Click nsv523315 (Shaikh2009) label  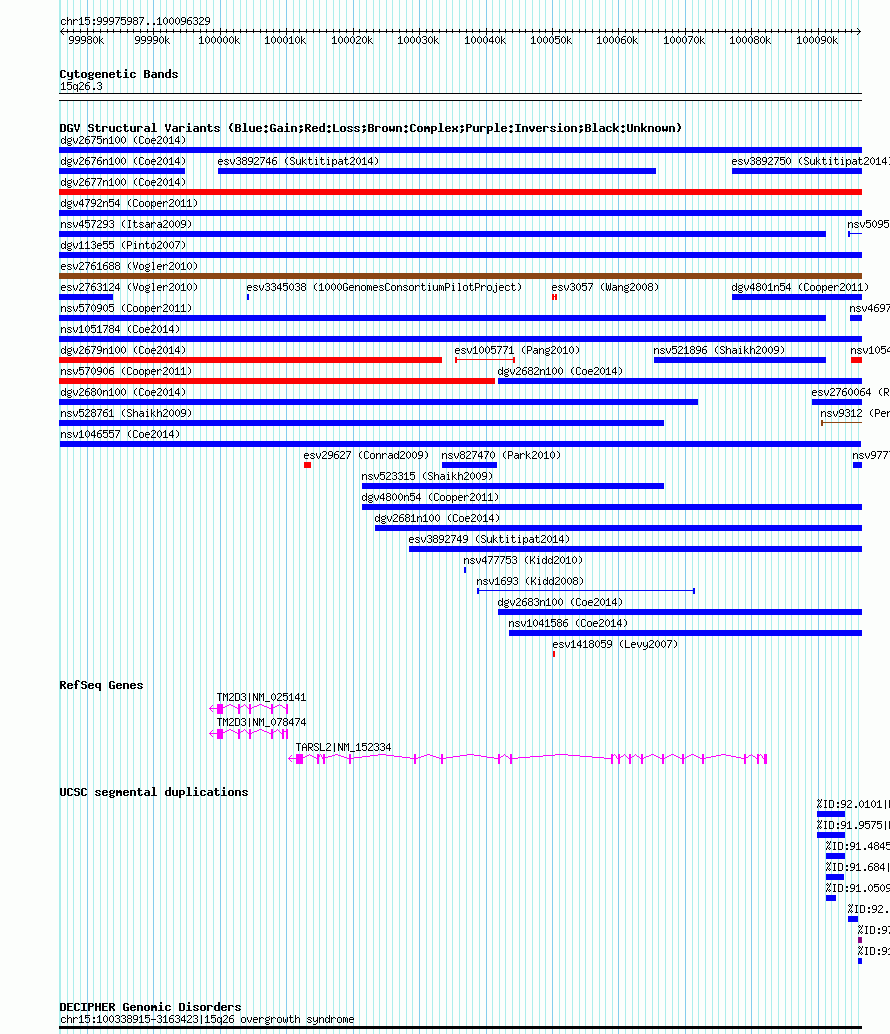(x=427, y=477)
